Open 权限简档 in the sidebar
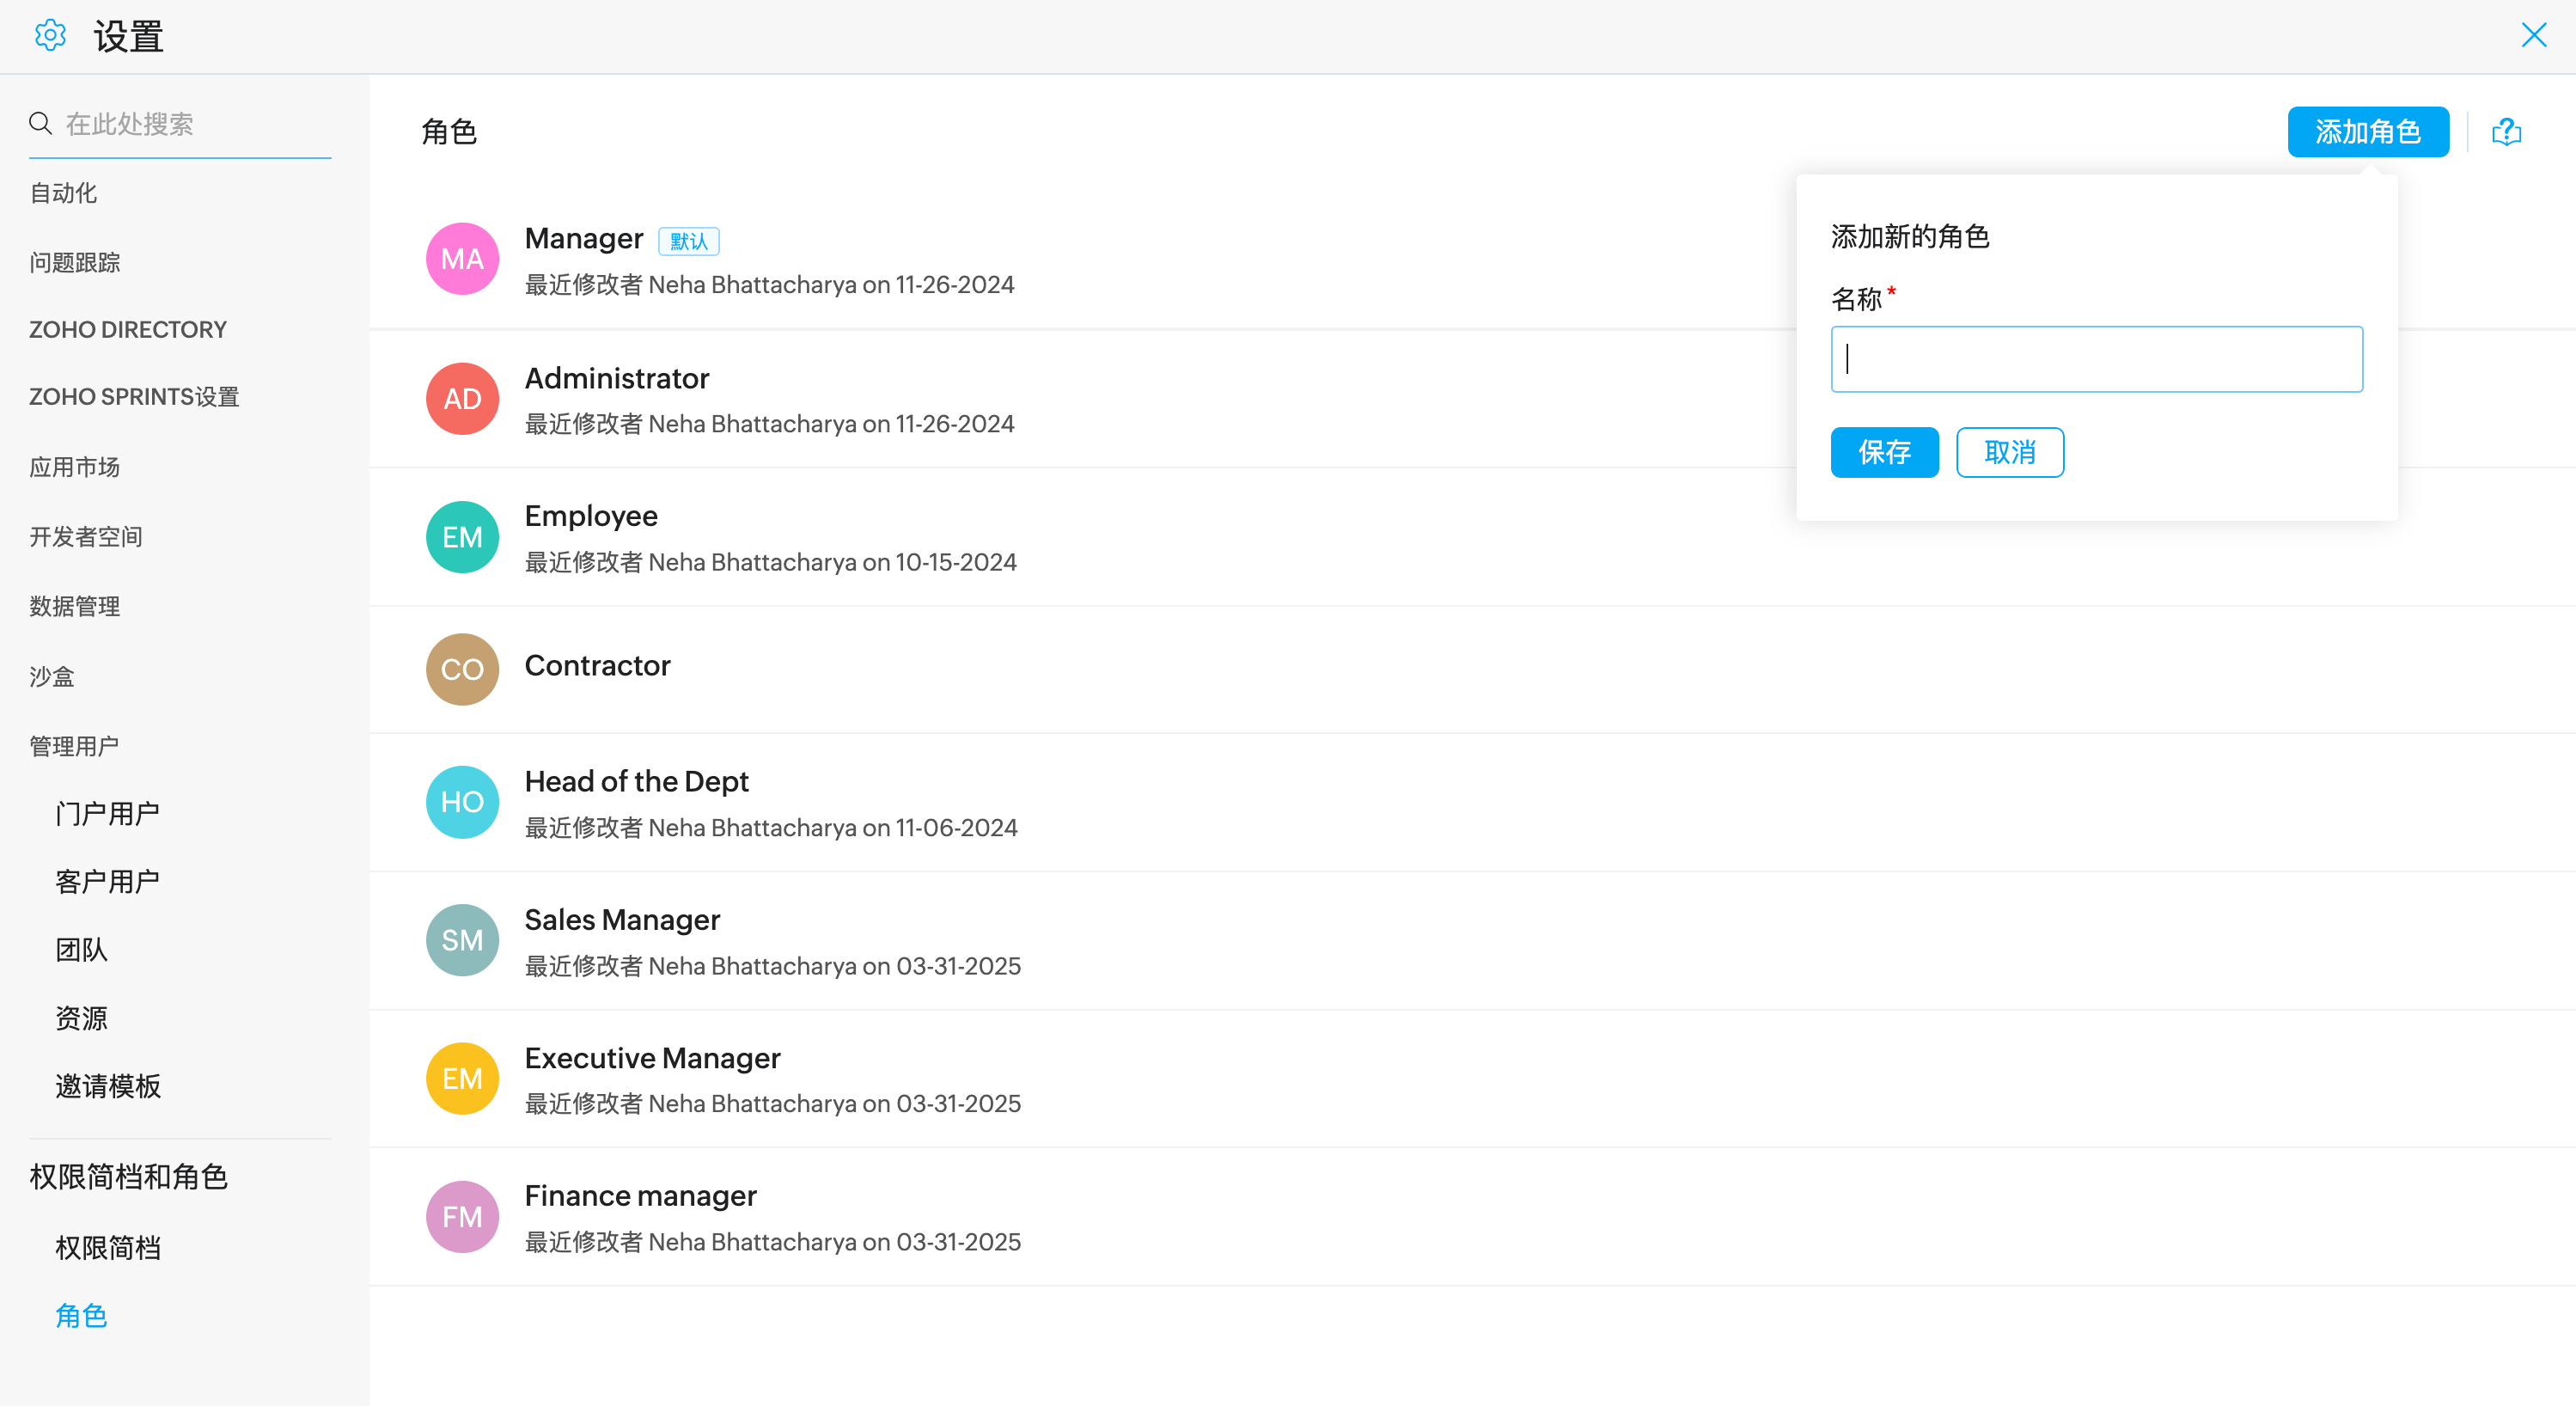 pyautogui.click(x=108, y=1248)
